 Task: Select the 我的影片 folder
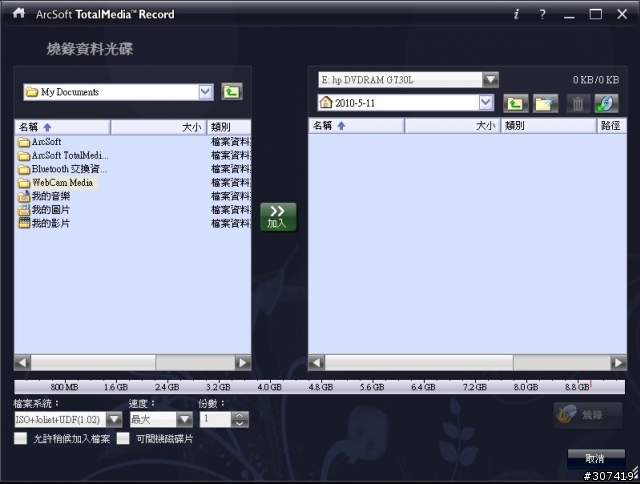coord(44,223)
